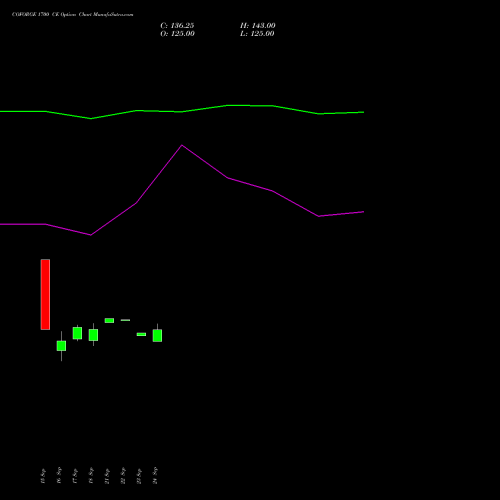This screenshot has width=500, height=500.
Task: Click the peak of the purple indicator line
Action: [x=182, y=145]
